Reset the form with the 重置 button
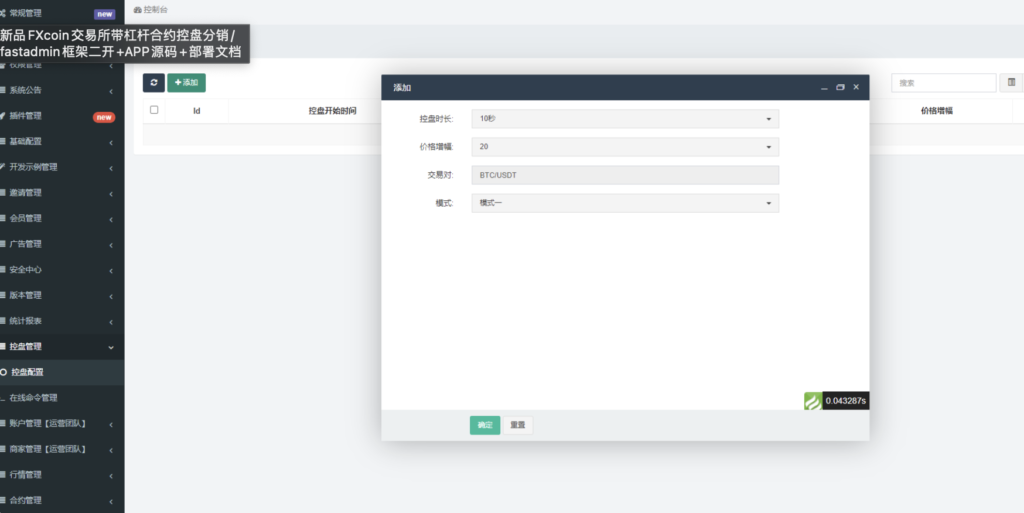 point(517,425)
